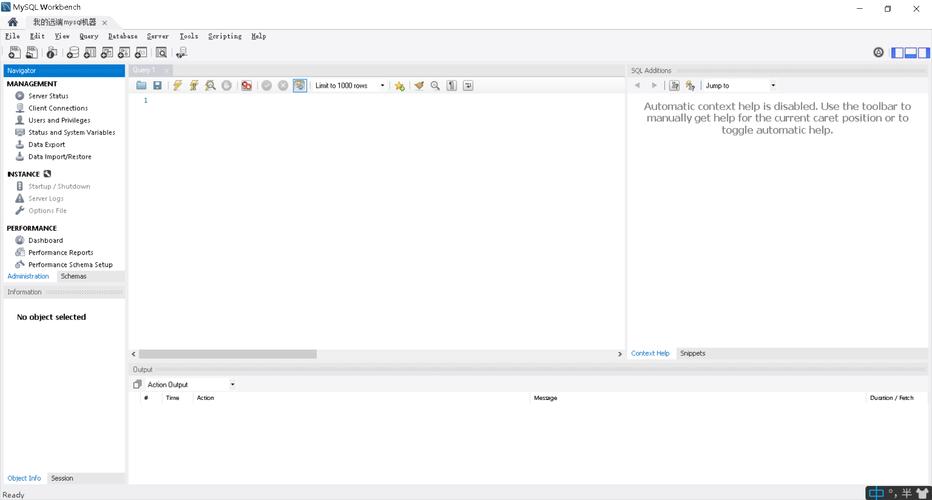This screenshot has height=500, width=932.
Task: Switch to the Snippets tab
Action: 692,353
